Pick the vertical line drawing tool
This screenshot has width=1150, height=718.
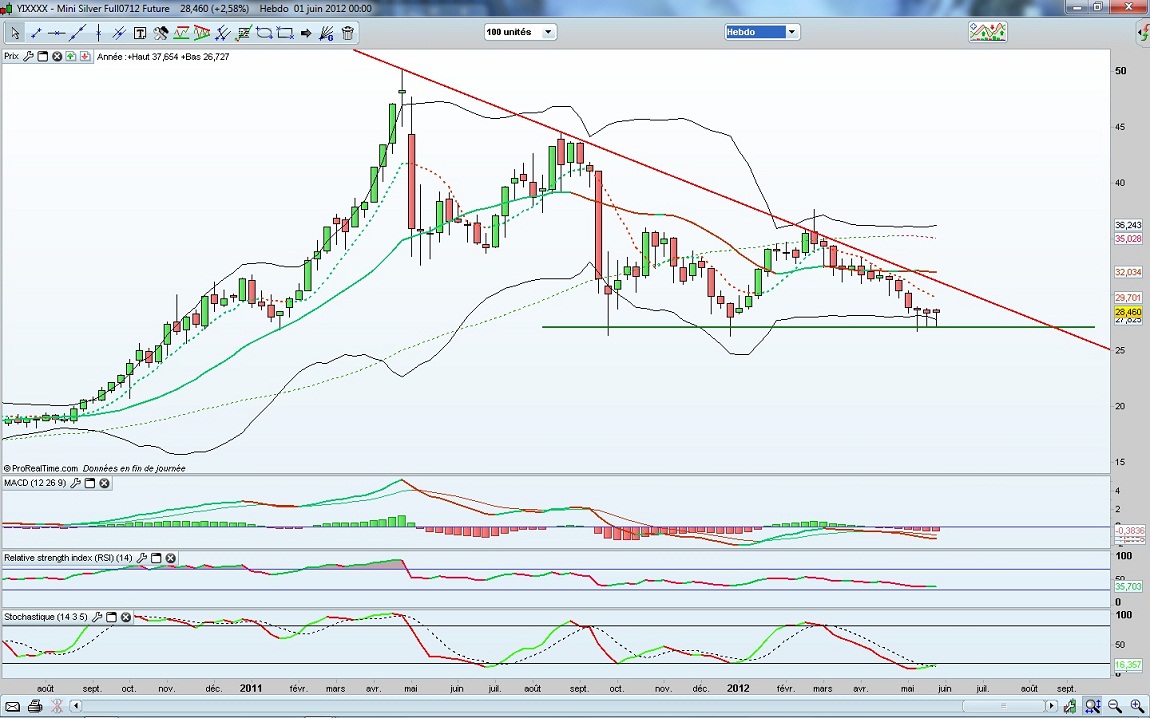point(98,33)
